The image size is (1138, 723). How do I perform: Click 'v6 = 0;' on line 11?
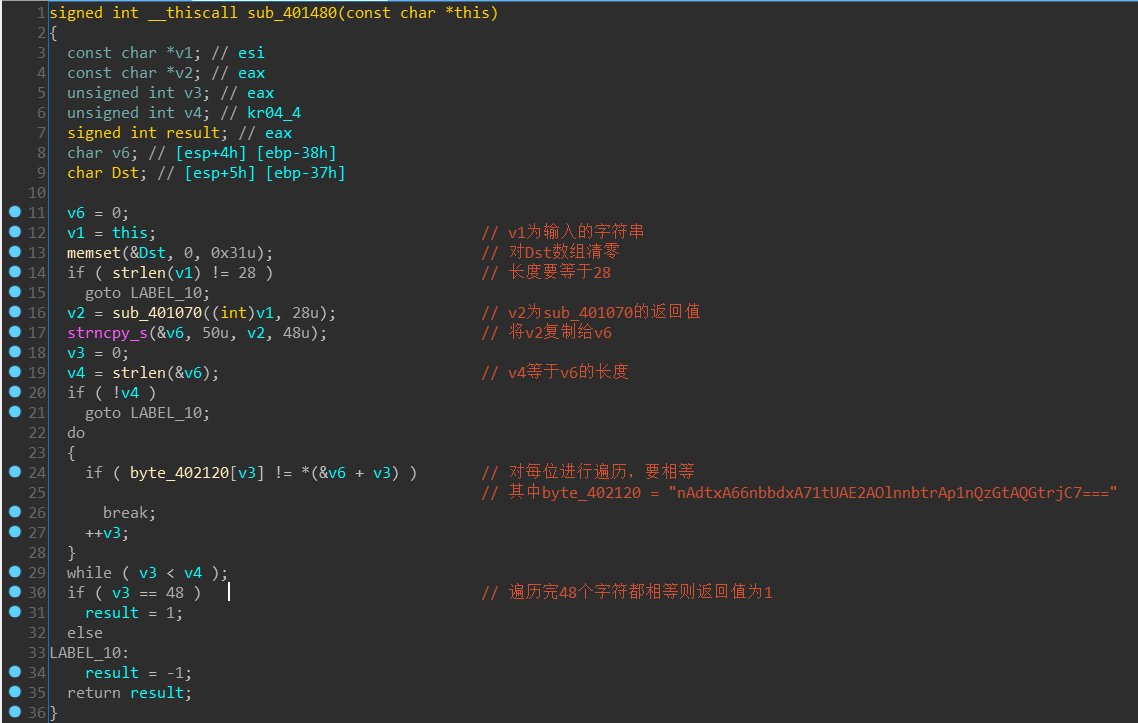click(x=98, y=213)
